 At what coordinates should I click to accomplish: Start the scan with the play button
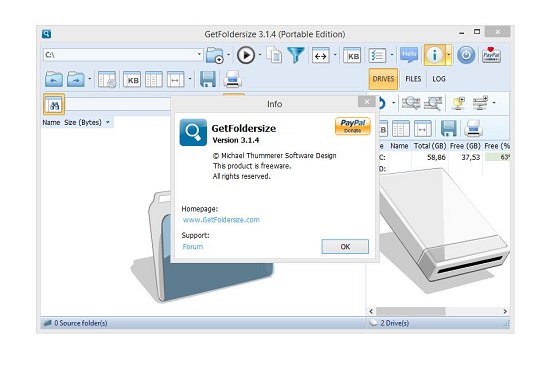(x=246, y=55)
